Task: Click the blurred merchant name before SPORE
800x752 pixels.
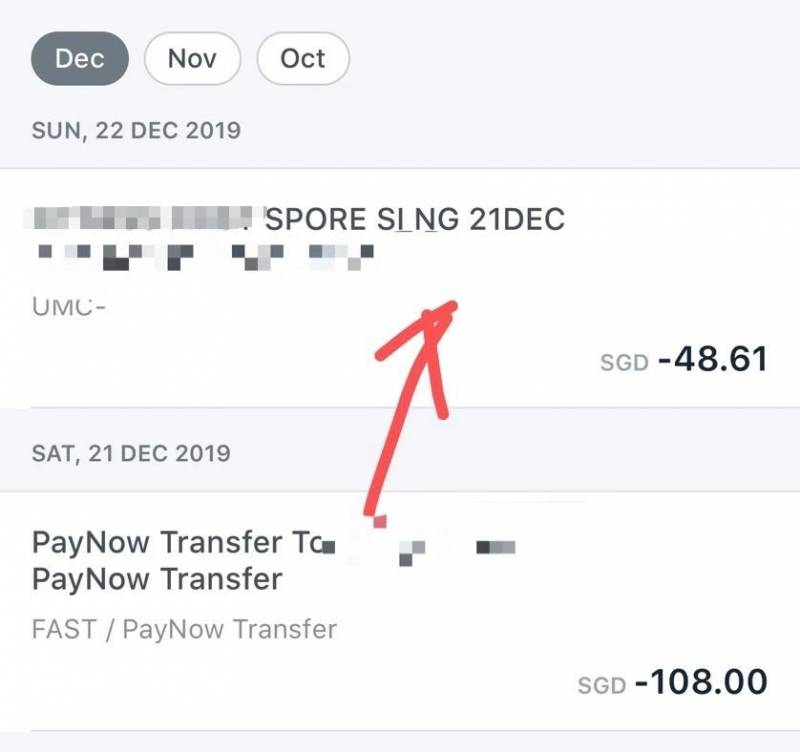Action: (144, 219)
